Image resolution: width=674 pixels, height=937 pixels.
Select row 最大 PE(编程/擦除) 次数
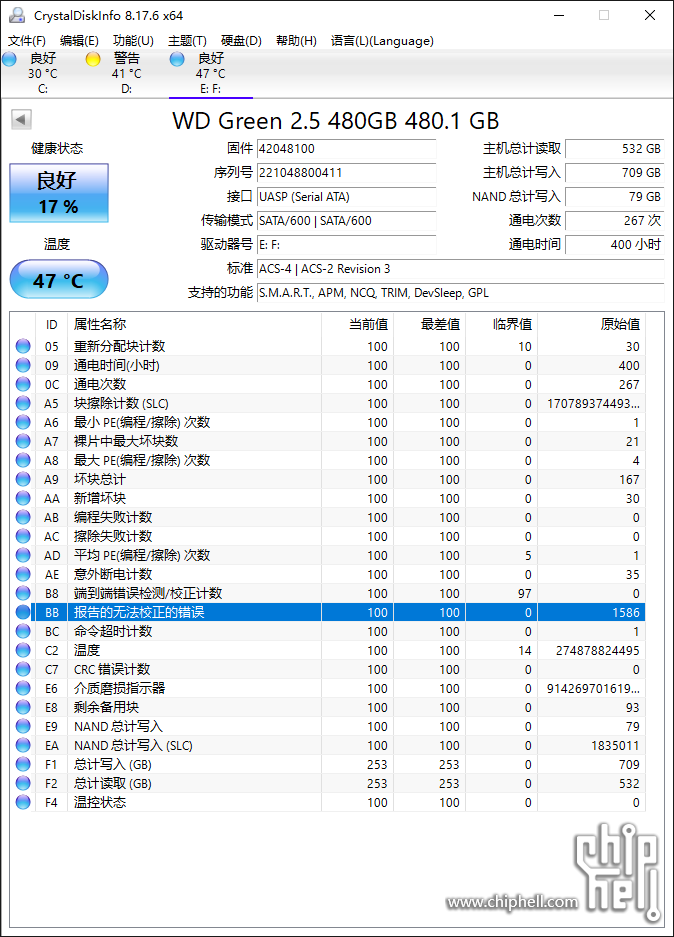pos(327,460)
